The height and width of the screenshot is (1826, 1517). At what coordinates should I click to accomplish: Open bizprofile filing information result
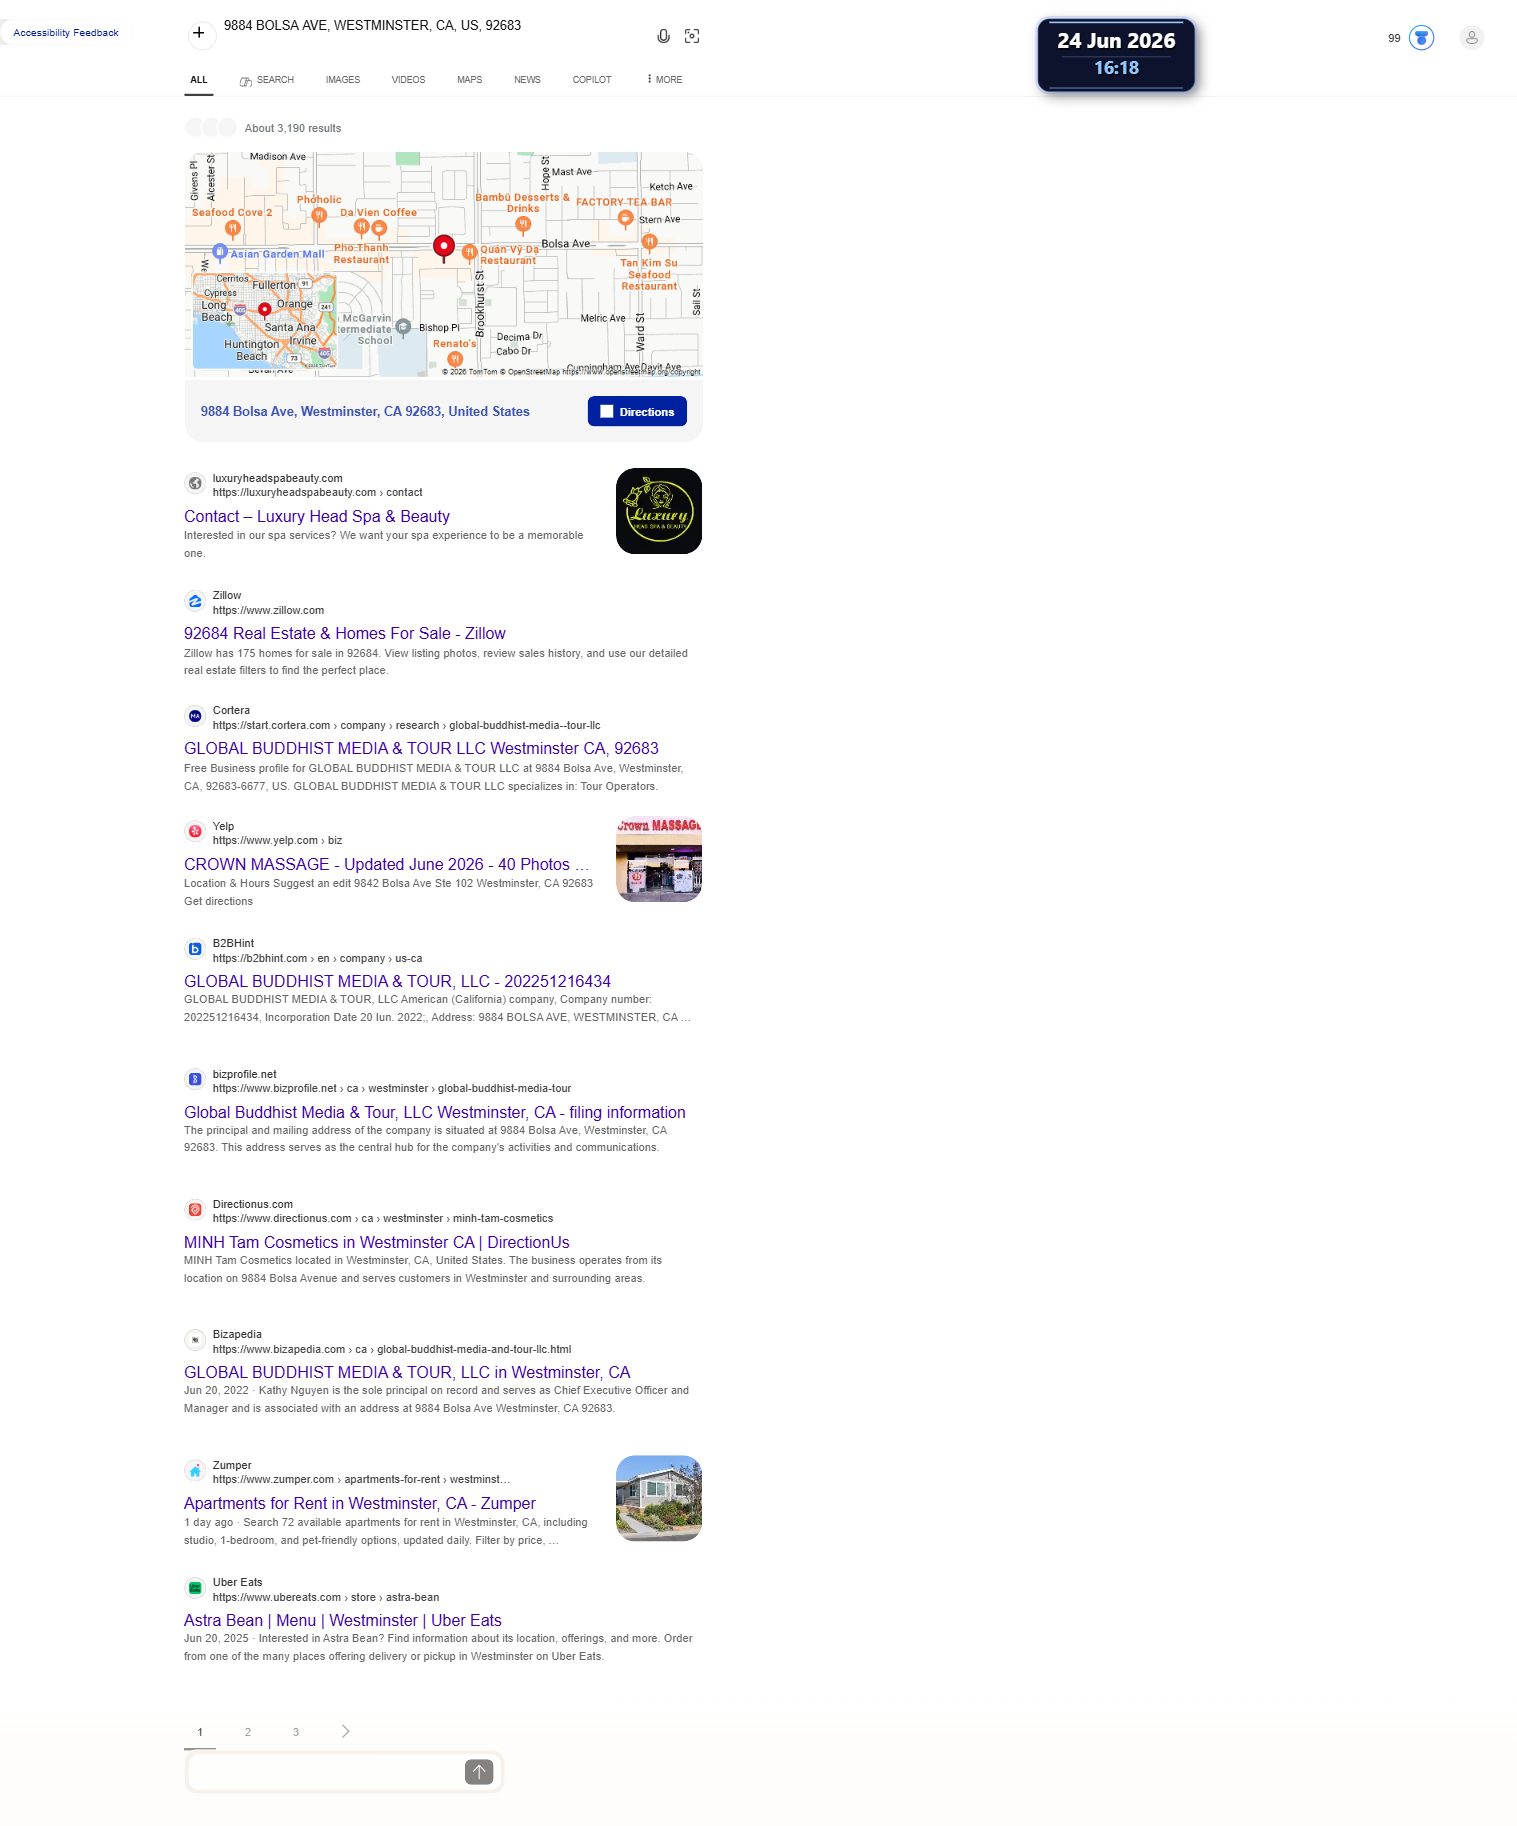435,1113
